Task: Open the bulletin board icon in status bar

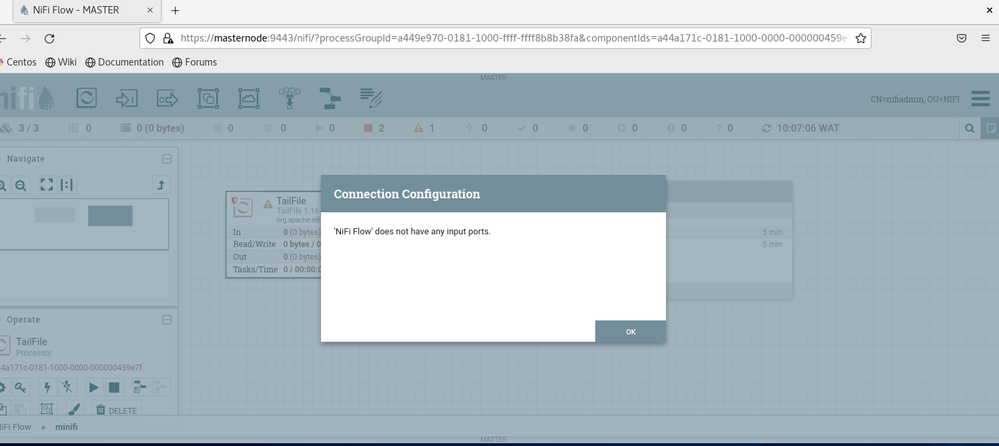Action: (990, 128)
